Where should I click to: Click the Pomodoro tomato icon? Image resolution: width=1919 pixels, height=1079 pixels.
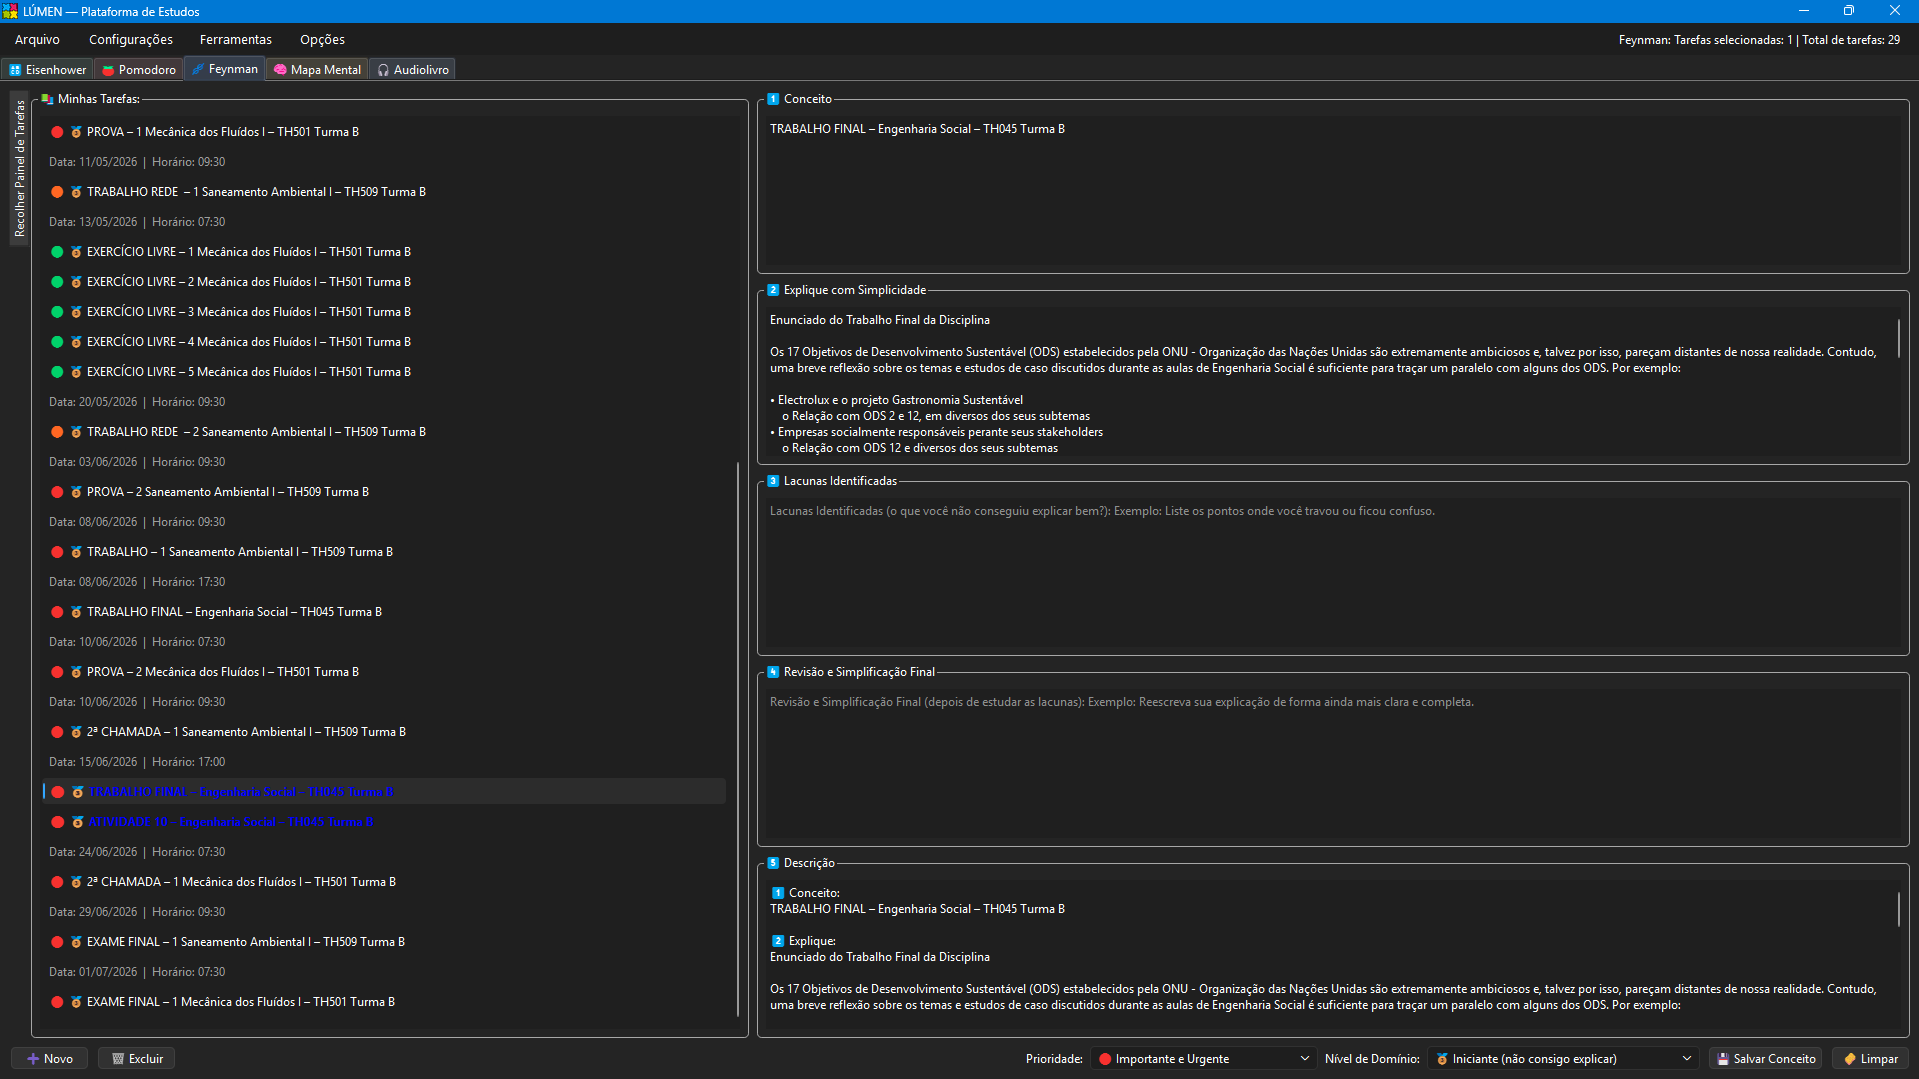click(x=108, y=70)
